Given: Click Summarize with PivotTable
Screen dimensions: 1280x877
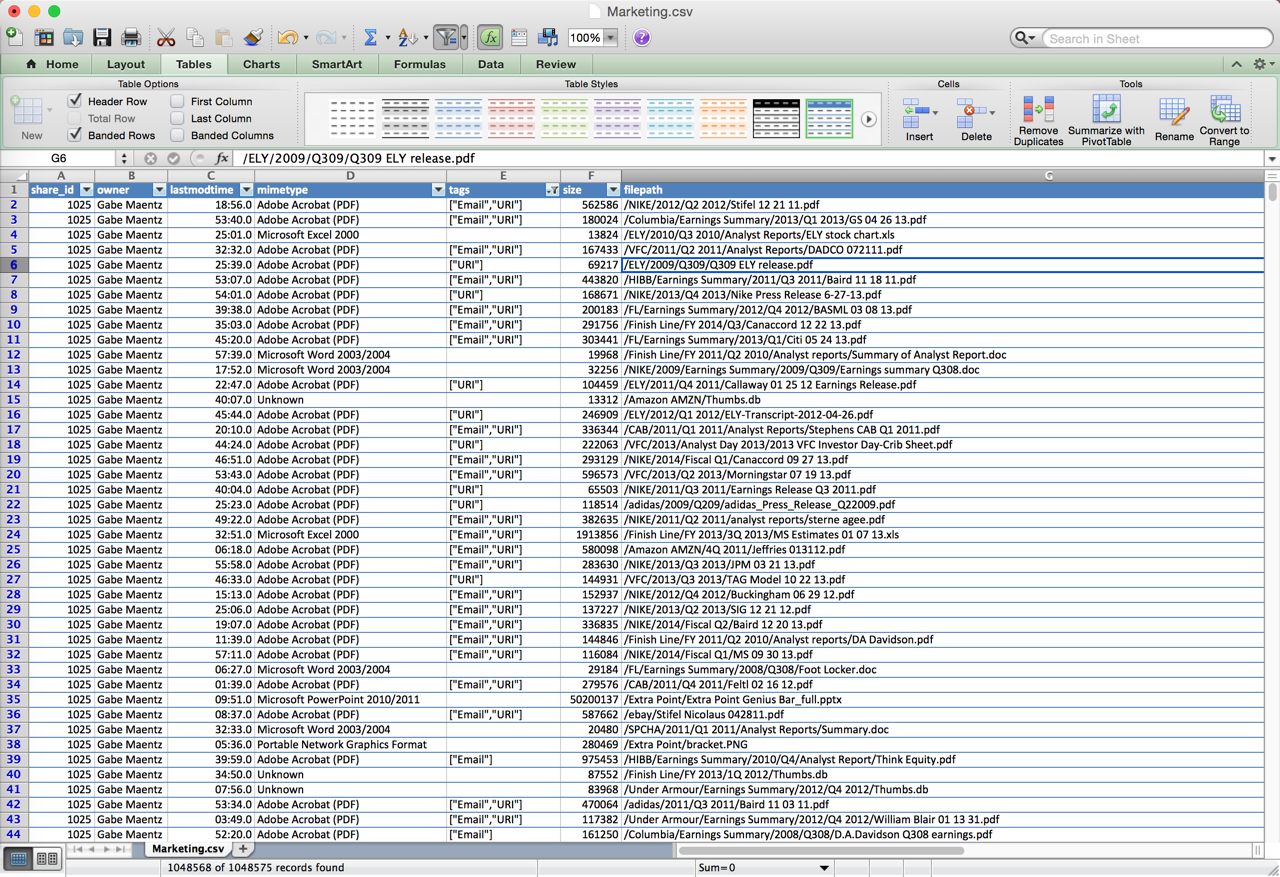Looking at the screenshot, I should [x=1106, y=121].
